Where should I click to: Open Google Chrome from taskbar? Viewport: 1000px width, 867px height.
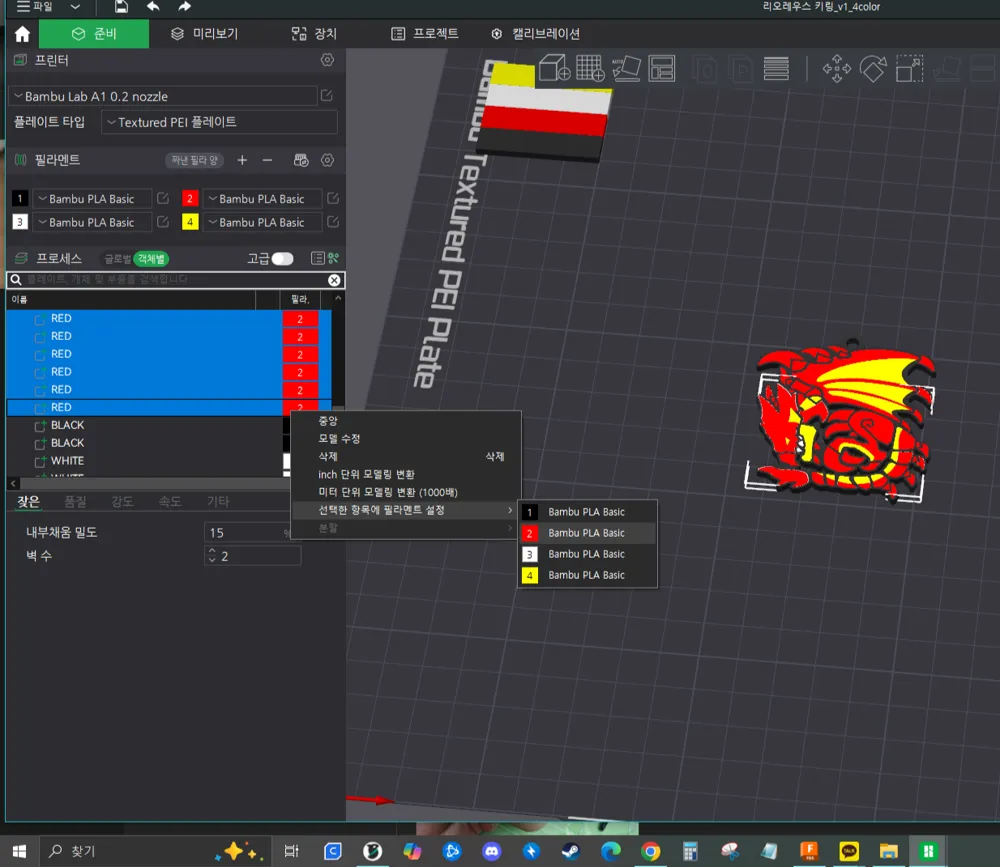[651, 851]
